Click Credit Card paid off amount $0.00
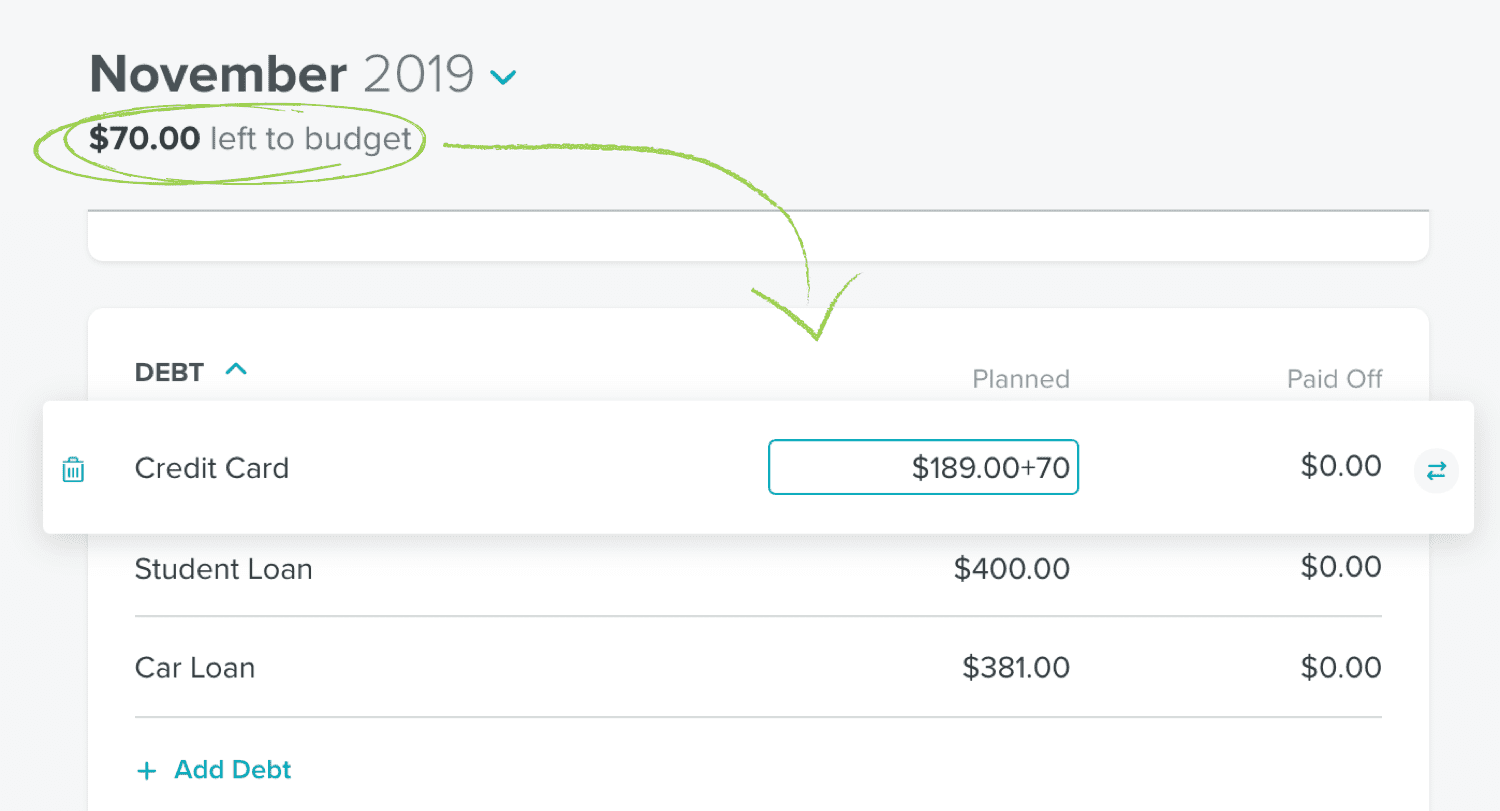Viewport: 1500px width, 811px height. 1341,466
